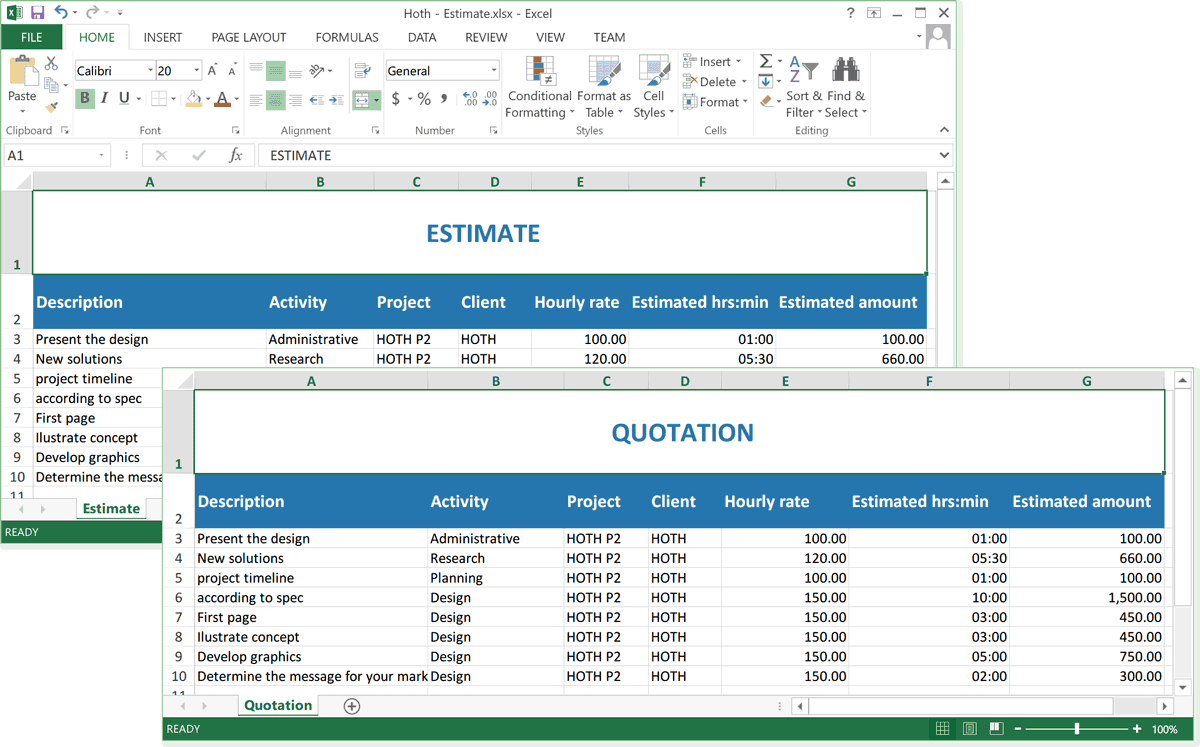Click the Decrease Indent icon
The height and width of the screenshot is (747, 1200).
[x=316, y=100]
